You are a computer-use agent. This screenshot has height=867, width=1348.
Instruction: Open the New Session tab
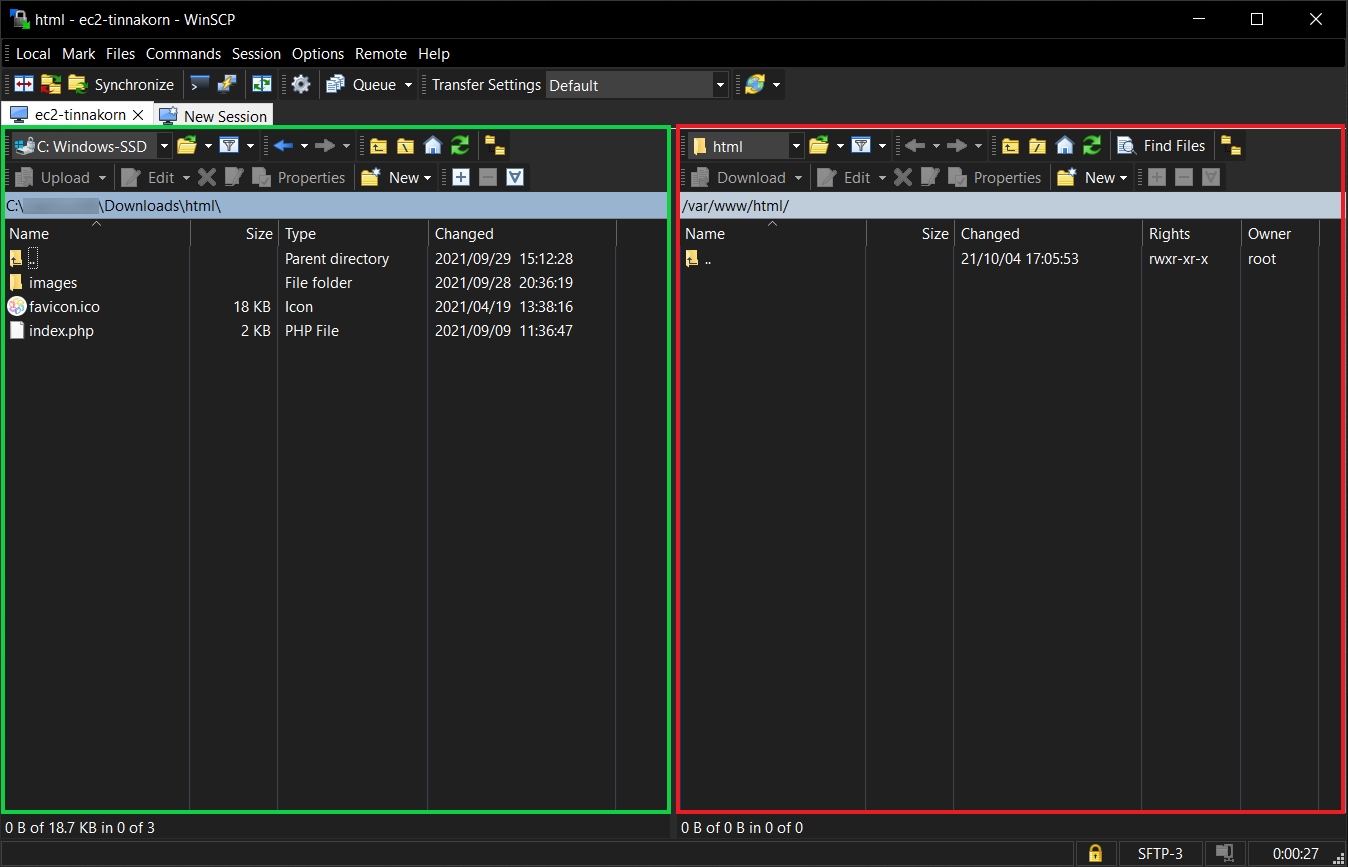[213, 116]
